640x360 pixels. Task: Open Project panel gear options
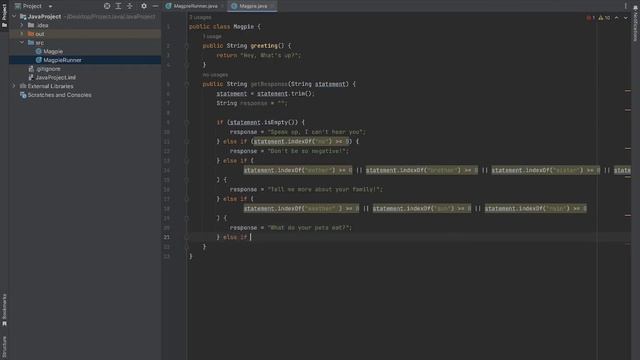[144, 6]
